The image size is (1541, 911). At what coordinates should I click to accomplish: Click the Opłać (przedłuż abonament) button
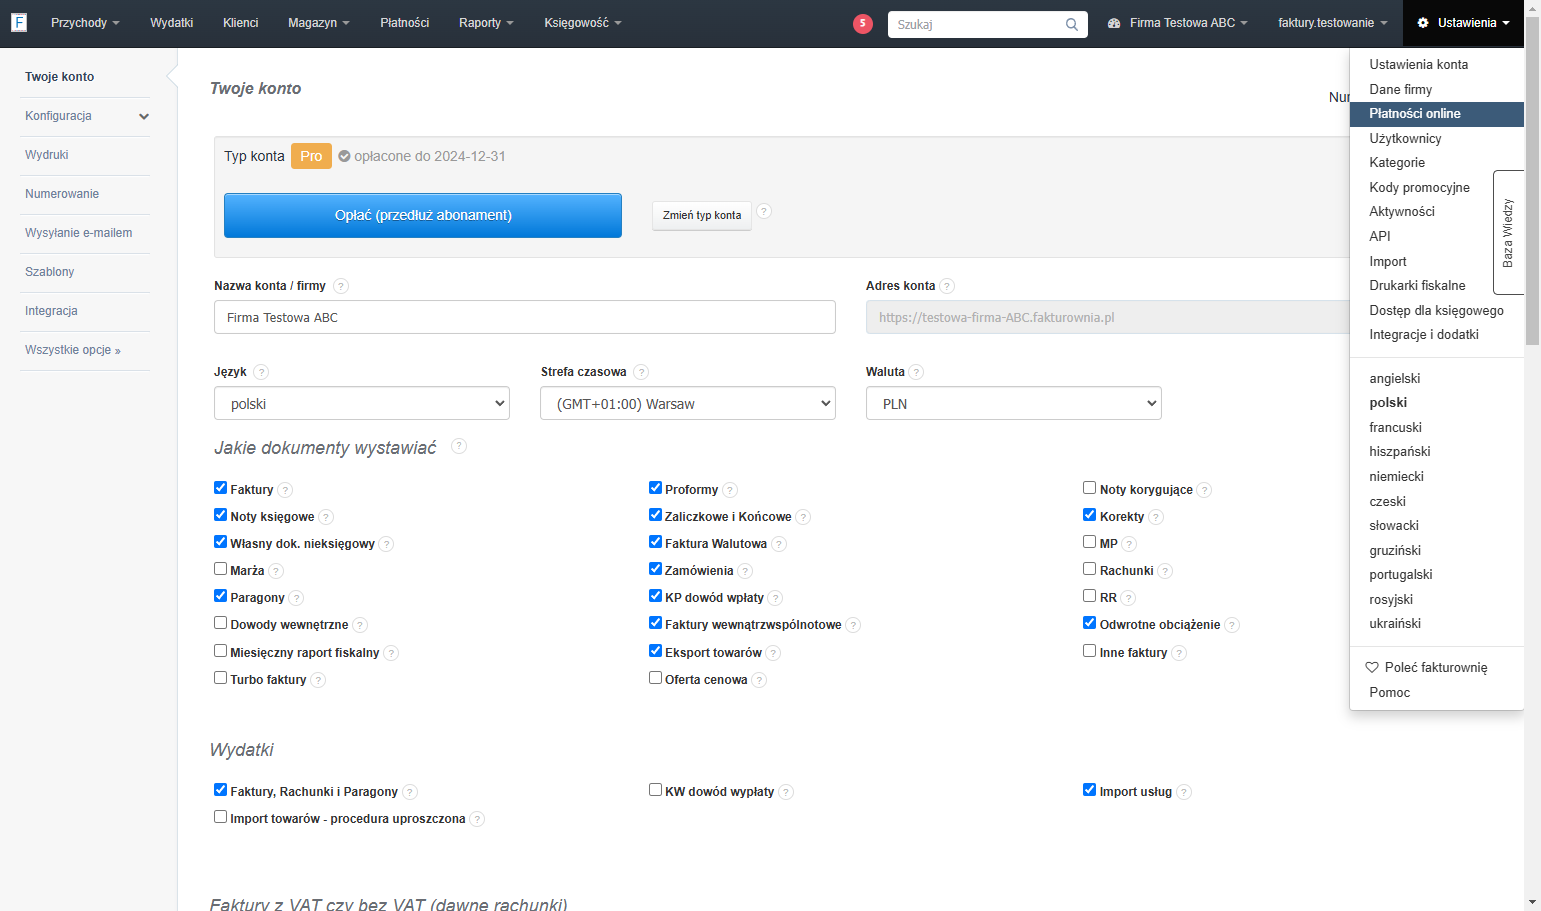(423, 215)
